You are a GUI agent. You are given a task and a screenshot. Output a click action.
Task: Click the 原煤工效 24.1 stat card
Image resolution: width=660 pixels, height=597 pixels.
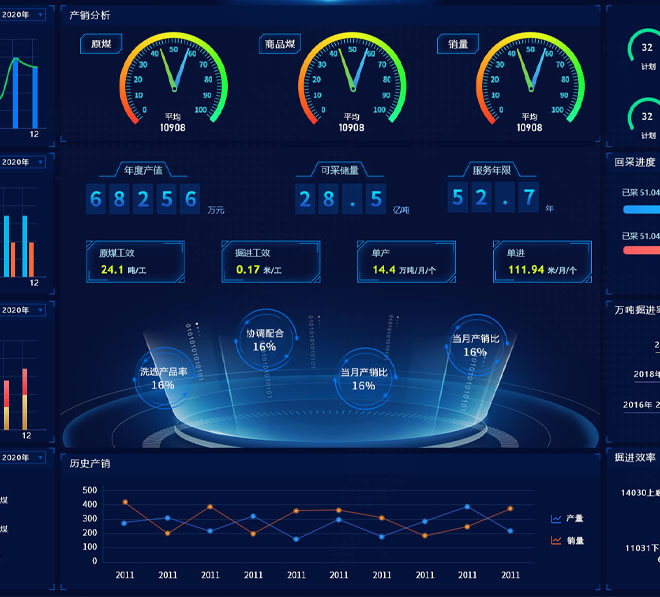tap(135, 262)
